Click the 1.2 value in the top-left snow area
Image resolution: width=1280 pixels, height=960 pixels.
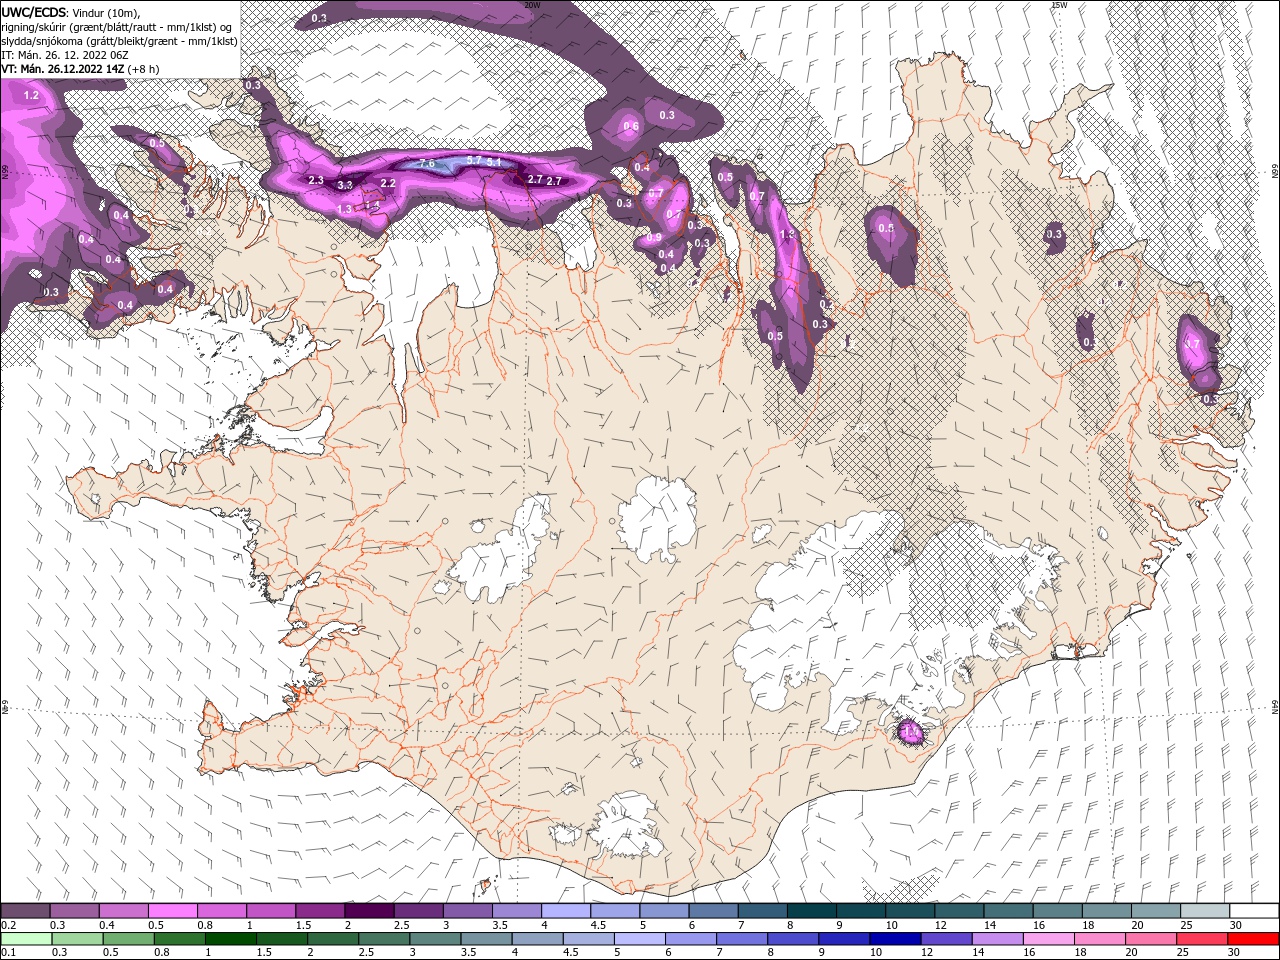pyautogui.click(x=30, y=95)
